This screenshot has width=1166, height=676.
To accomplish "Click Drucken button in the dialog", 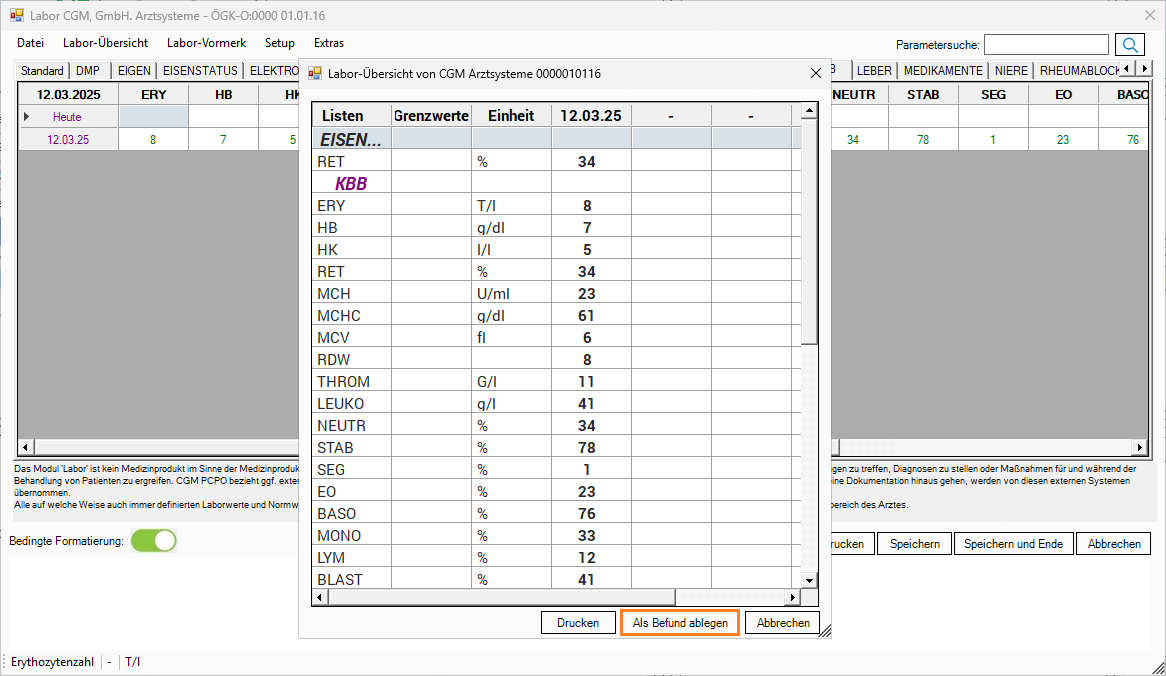I will coord(578,622).
